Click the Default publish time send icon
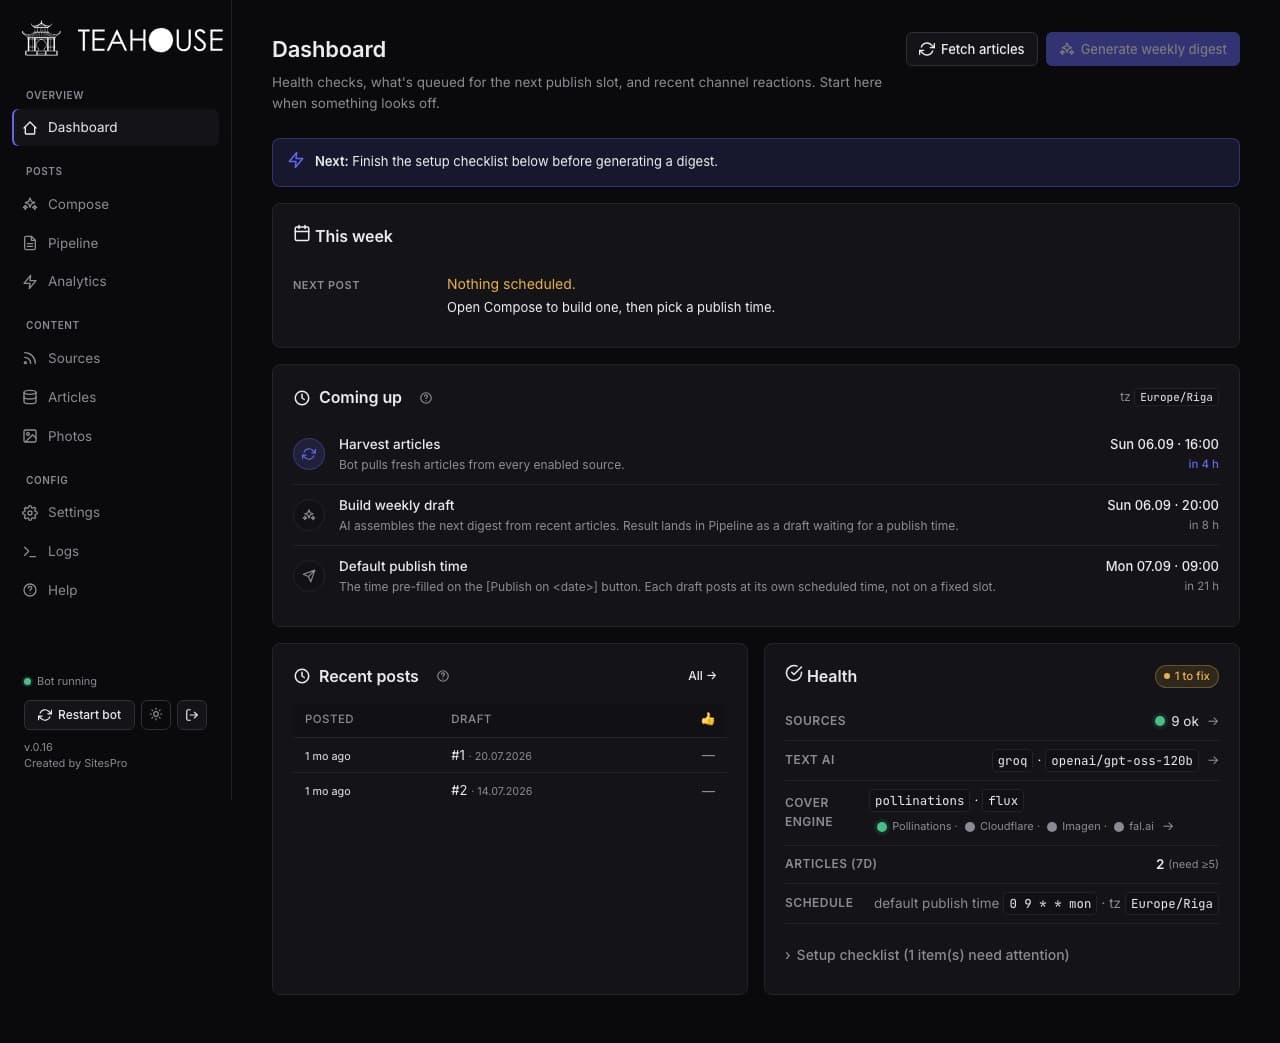 coord(309,576)
